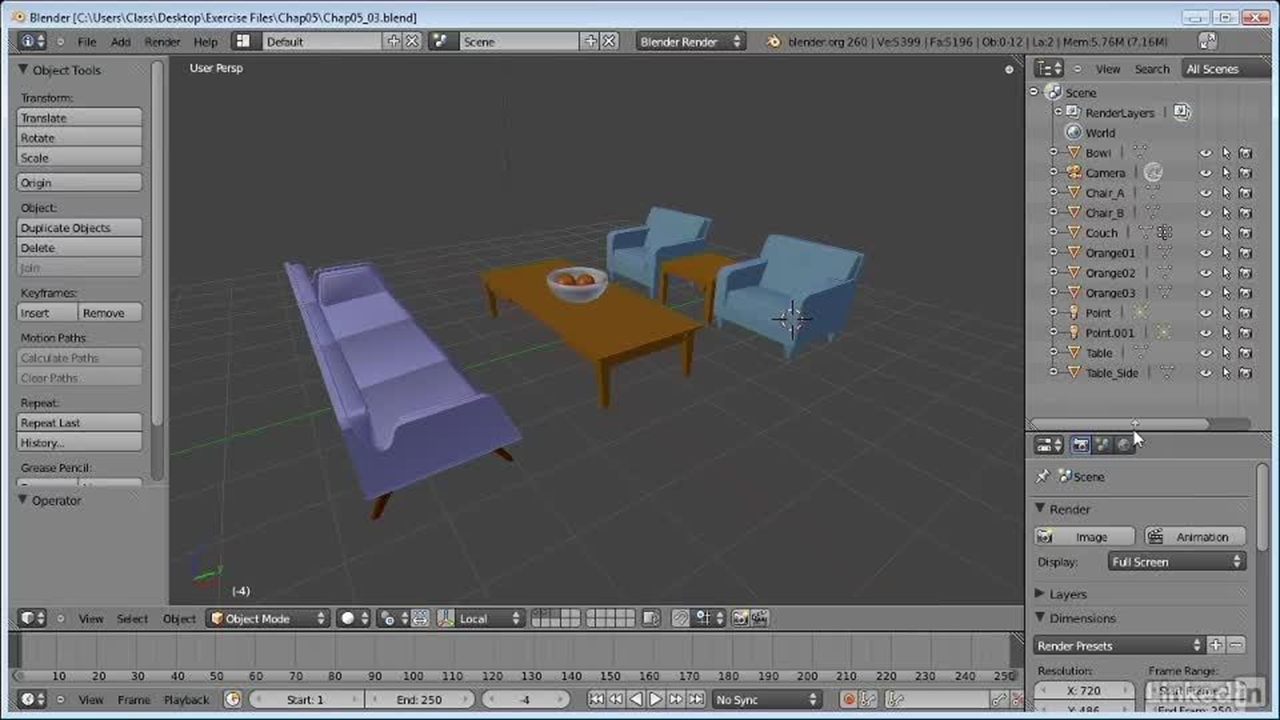
Task: Open the File menu
Action: click(87, 42)
